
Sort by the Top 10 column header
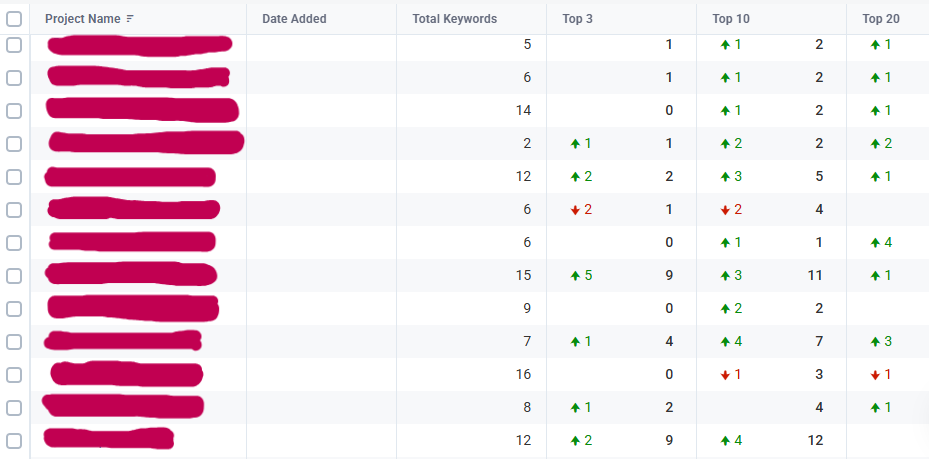tap(731, 19)
